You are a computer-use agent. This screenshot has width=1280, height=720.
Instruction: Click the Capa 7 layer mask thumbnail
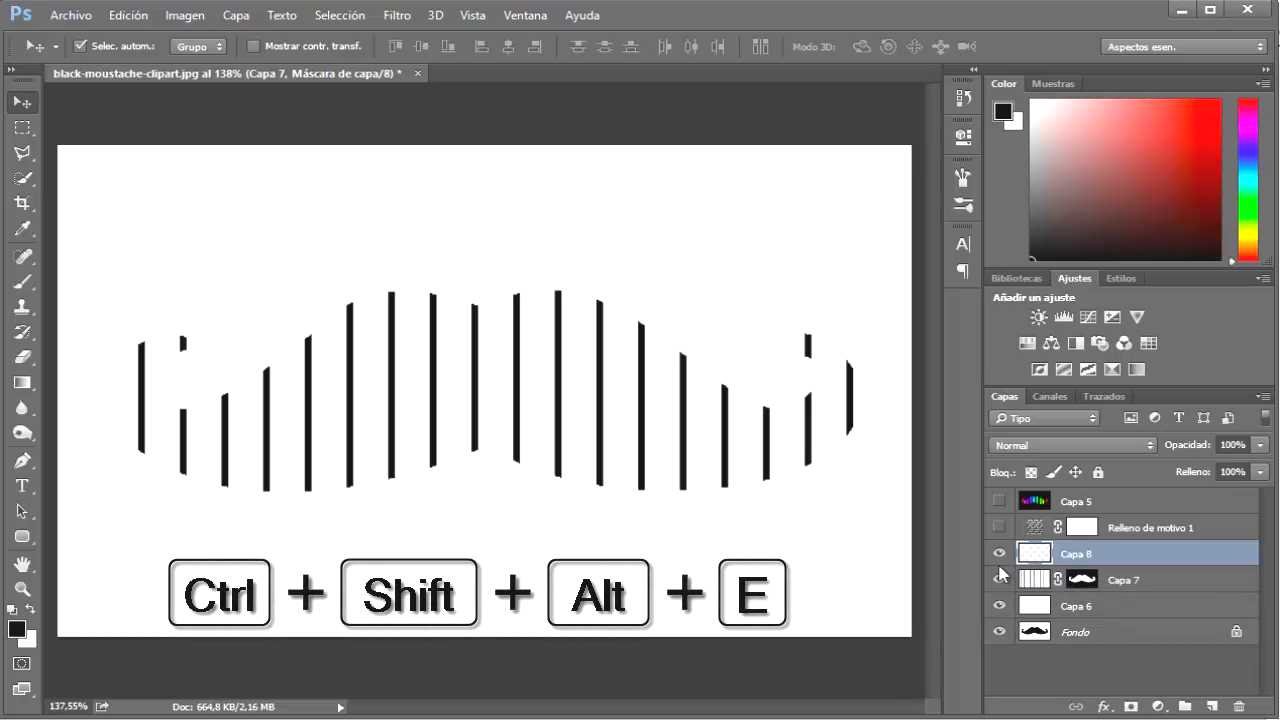click(x=1082, y=579)
